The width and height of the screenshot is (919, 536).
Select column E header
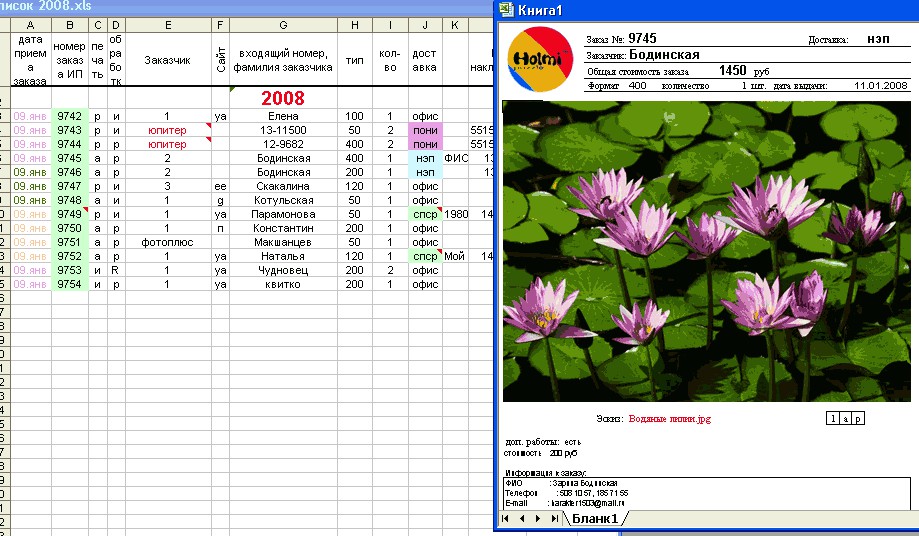pos(168,25)
